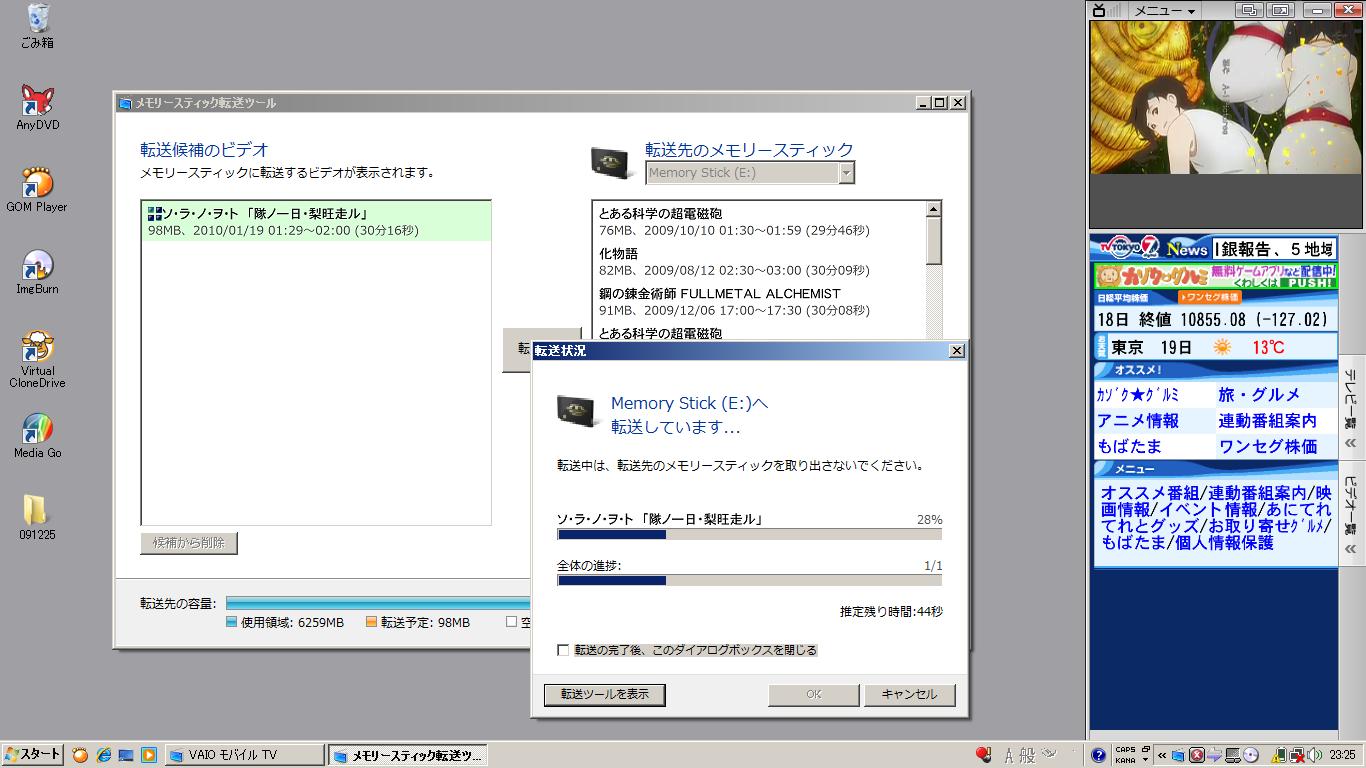1366x768 pixels.
Task: Select the 化物語 video in destination list
Action: [760, 262]
